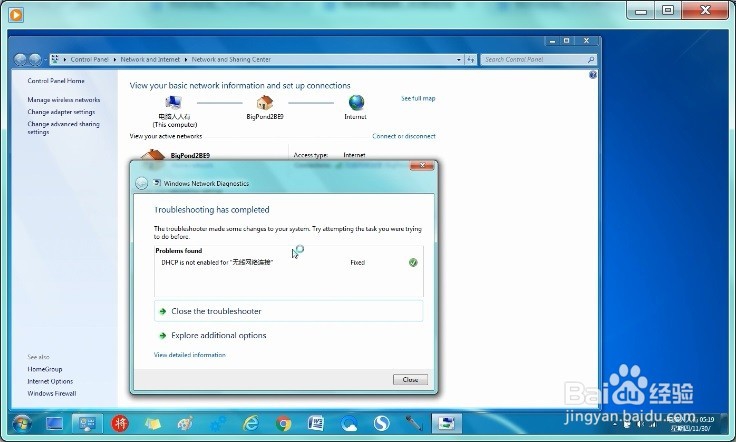
Task: Click the green Fixed checkmark icon
Action: click(413, 263)
